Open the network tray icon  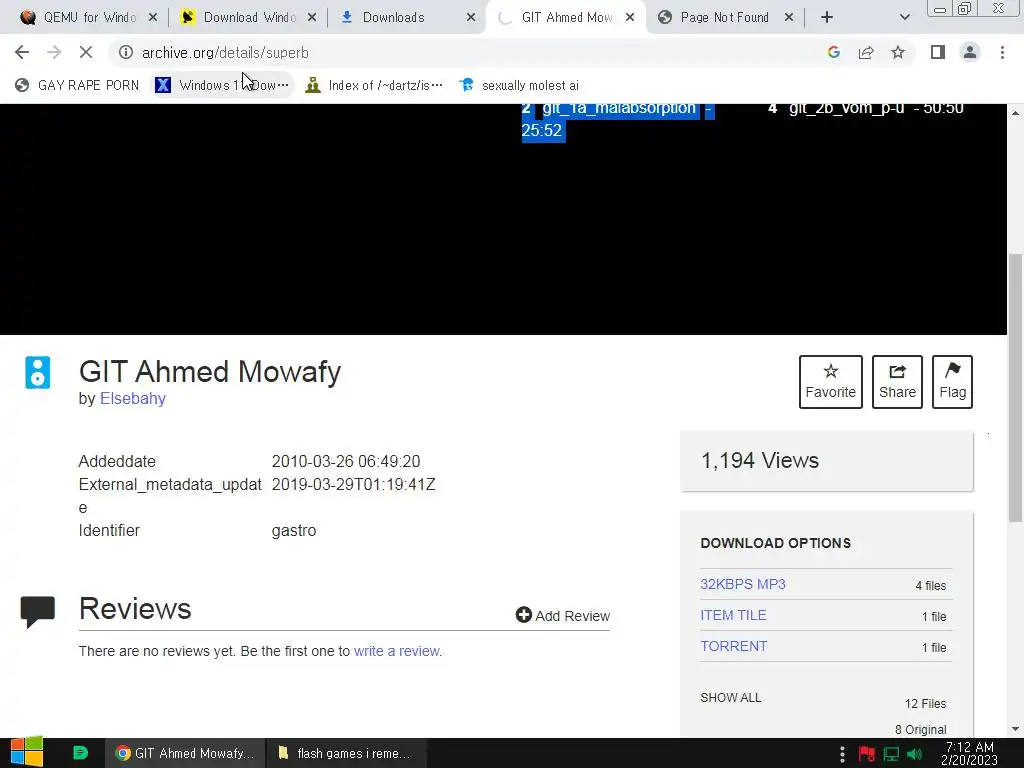(891, 754)
